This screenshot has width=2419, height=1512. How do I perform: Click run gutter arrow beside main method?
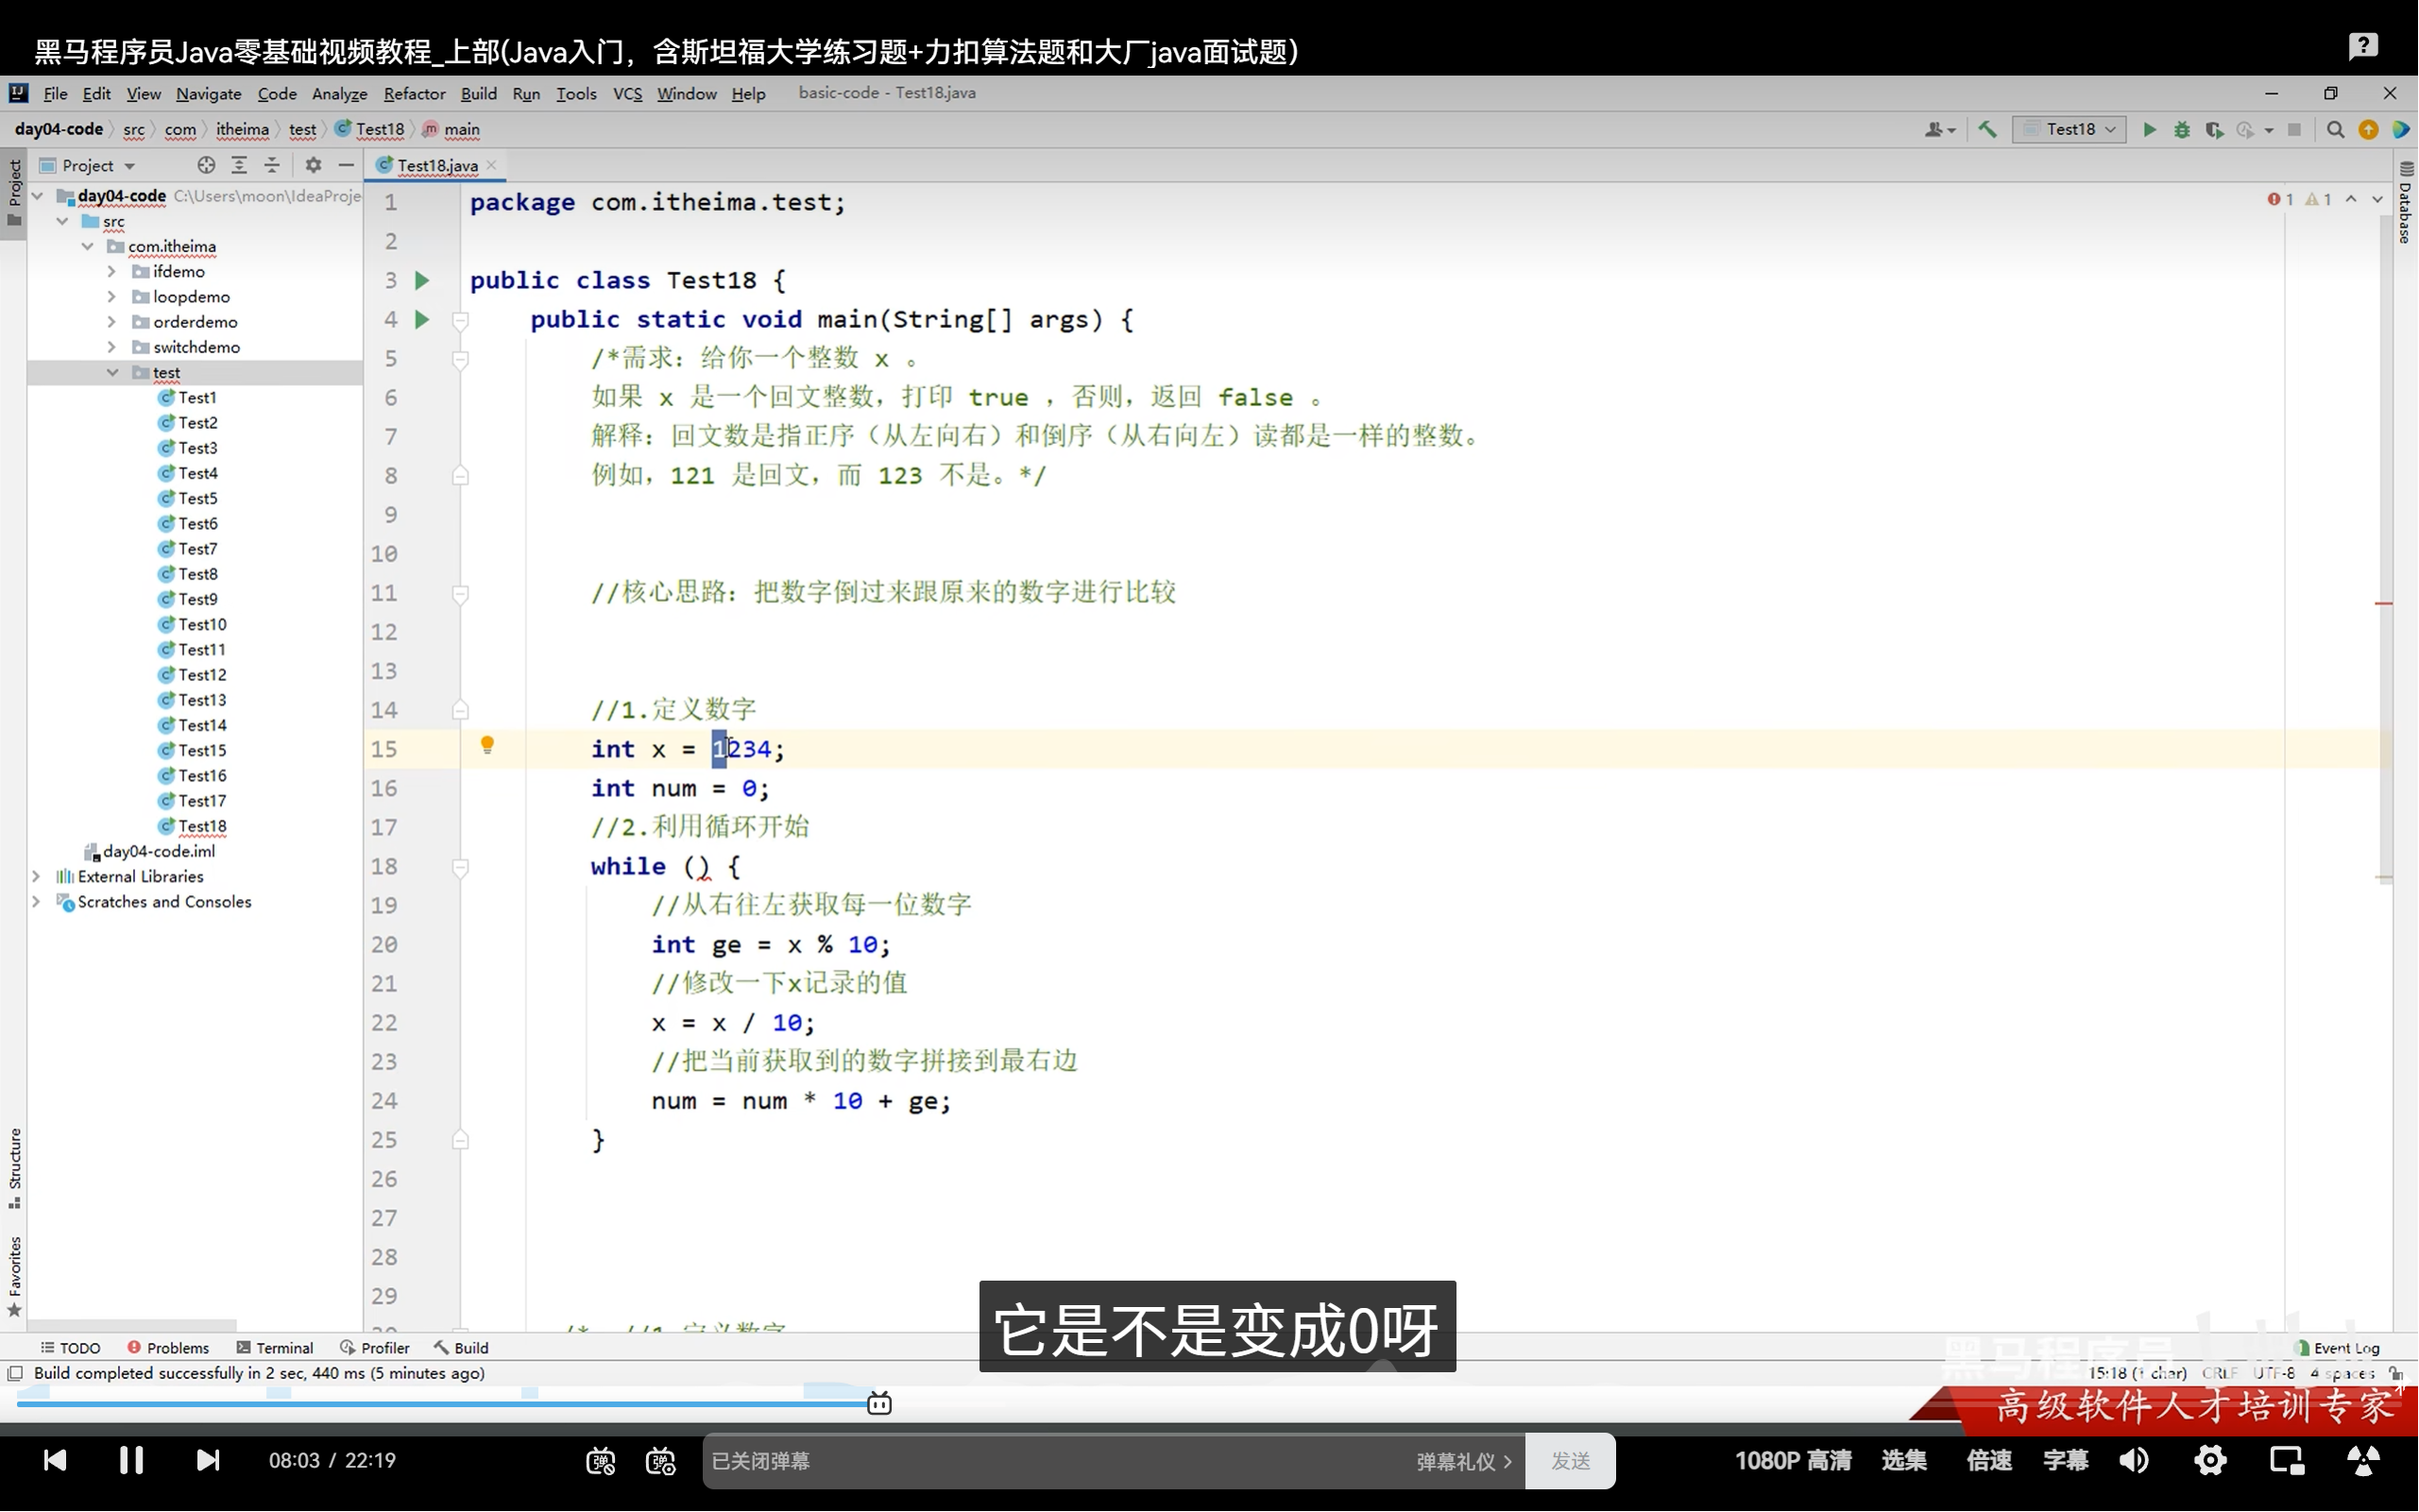422,320
